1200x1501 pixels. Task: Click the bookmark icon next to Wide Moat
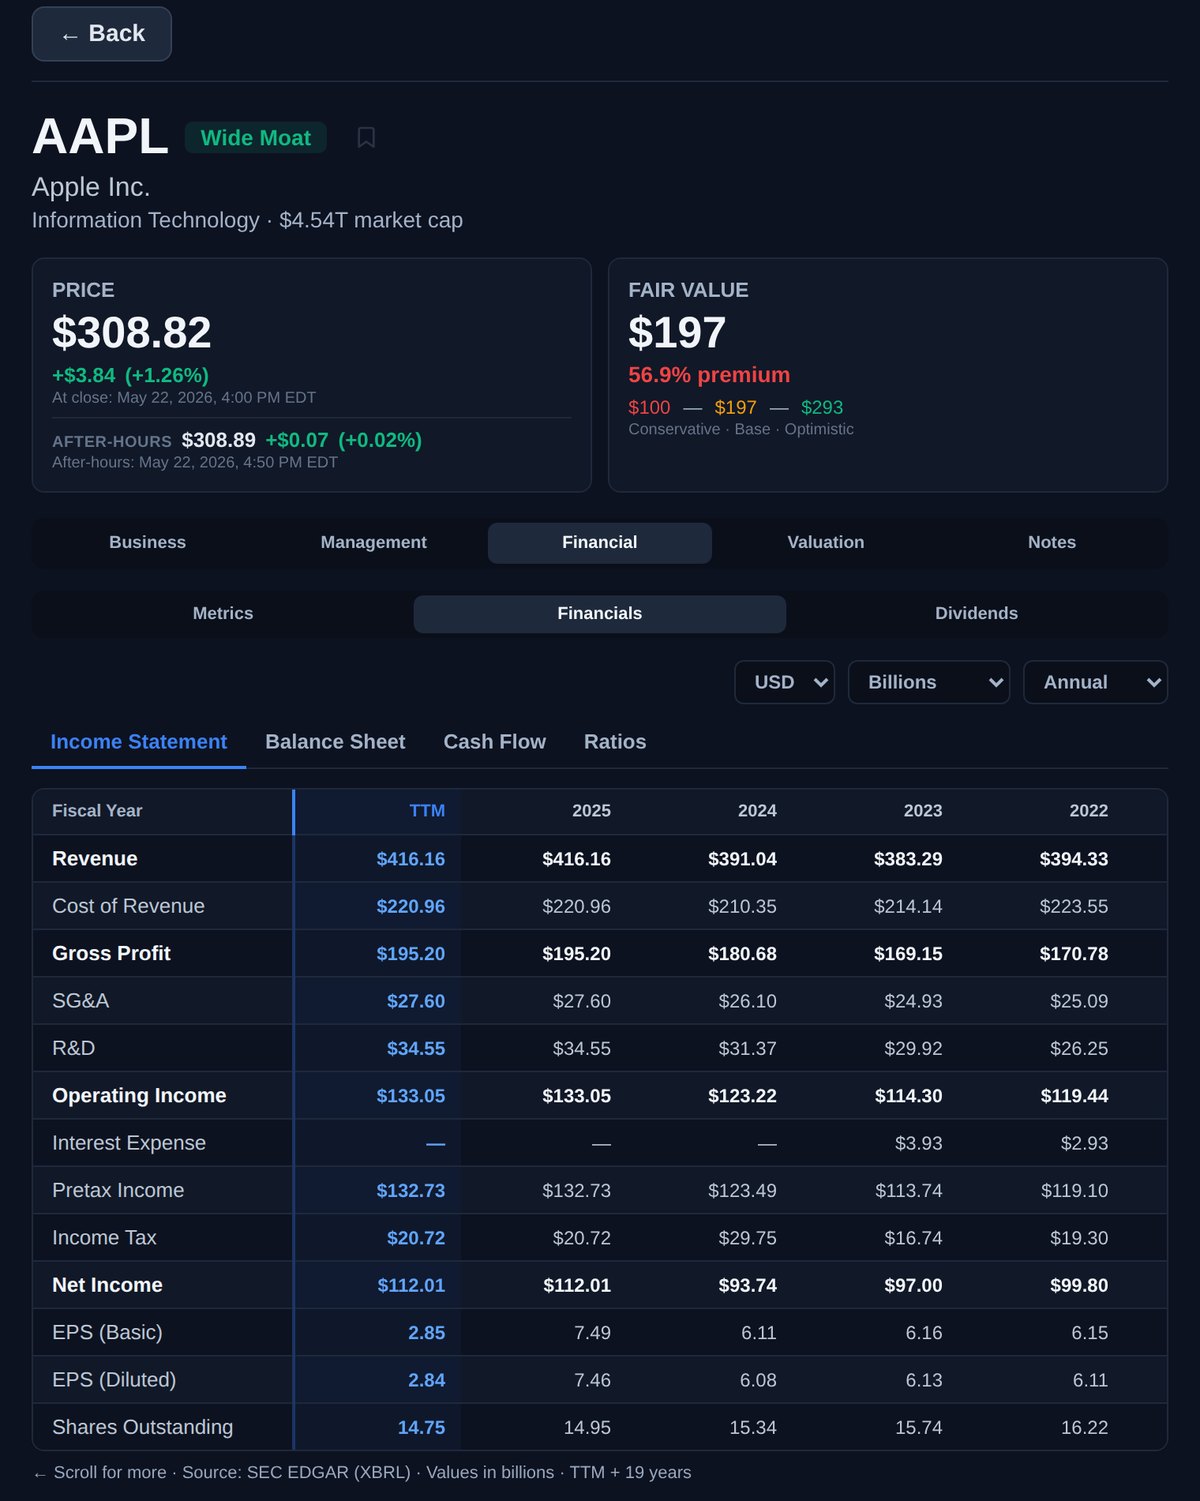366,137
